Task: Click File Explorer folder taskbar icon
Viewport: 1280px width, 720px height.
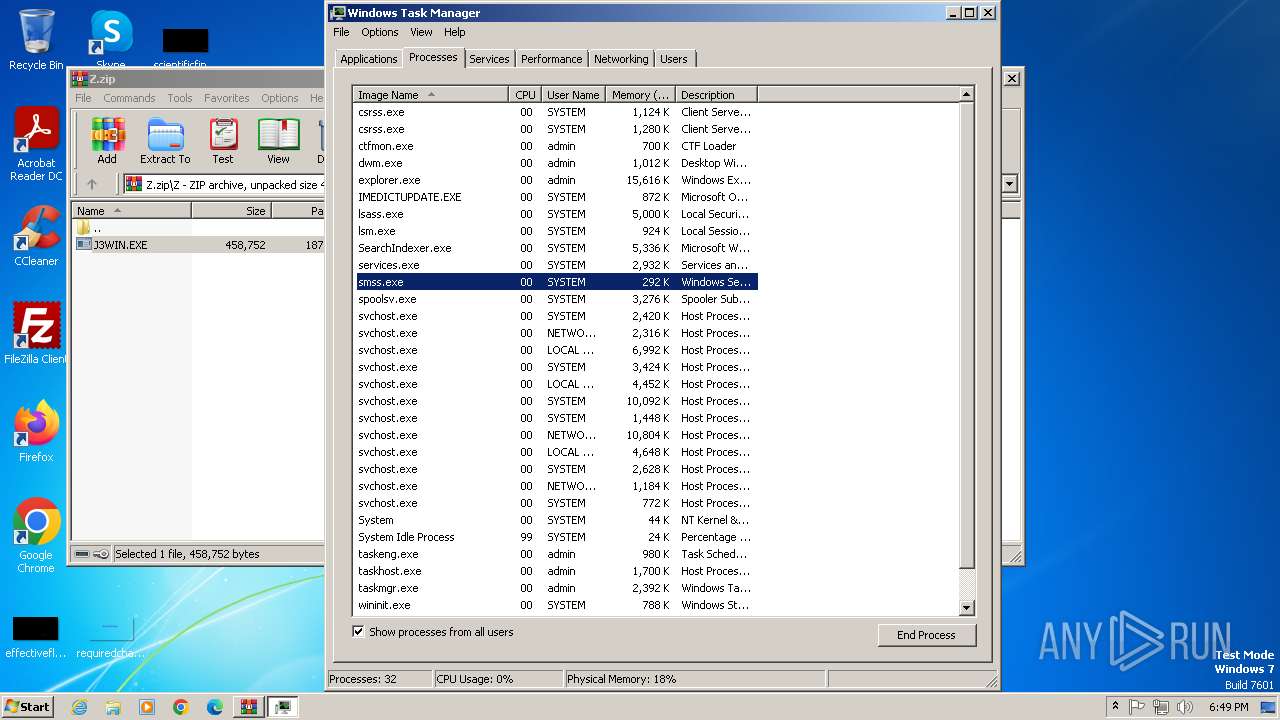Action: tap(113, 707)
